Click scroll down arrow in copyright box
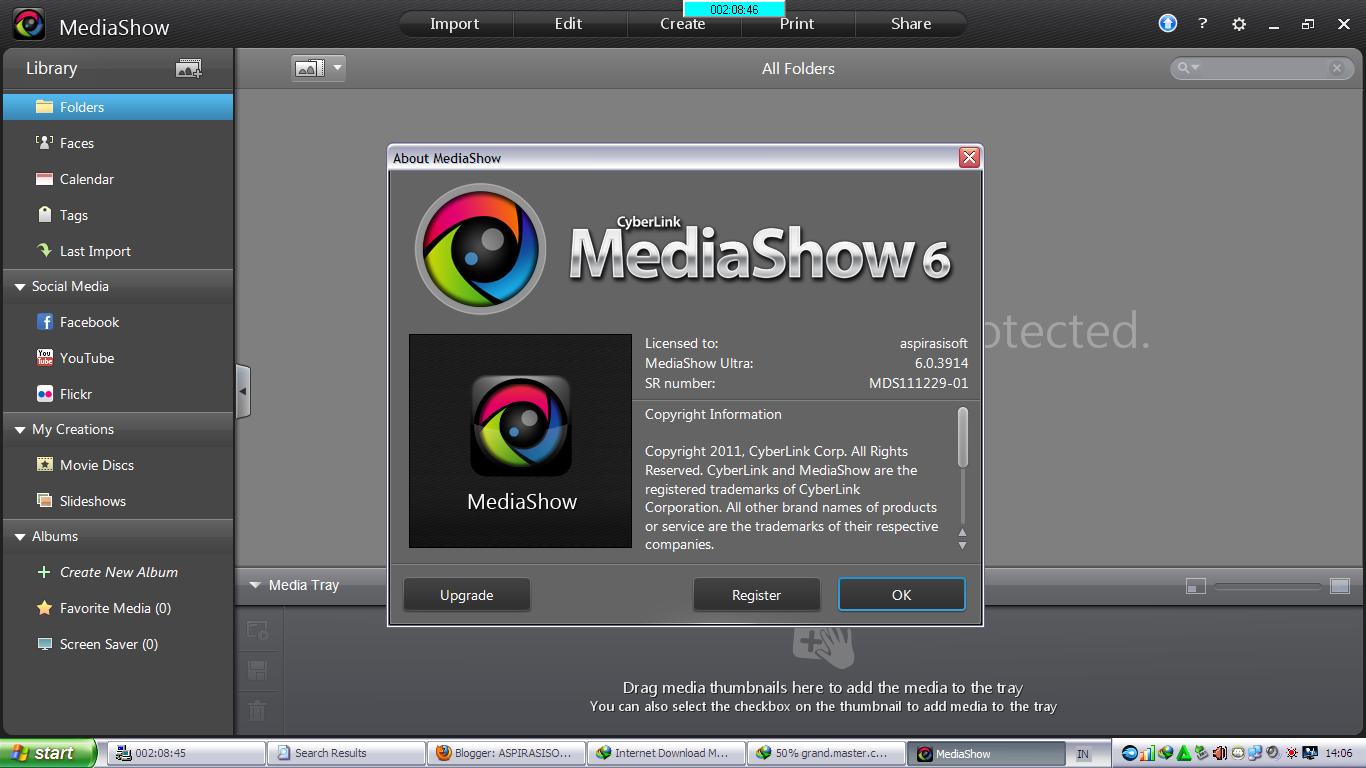The image size is (1366, 768). tap(963, 545)
